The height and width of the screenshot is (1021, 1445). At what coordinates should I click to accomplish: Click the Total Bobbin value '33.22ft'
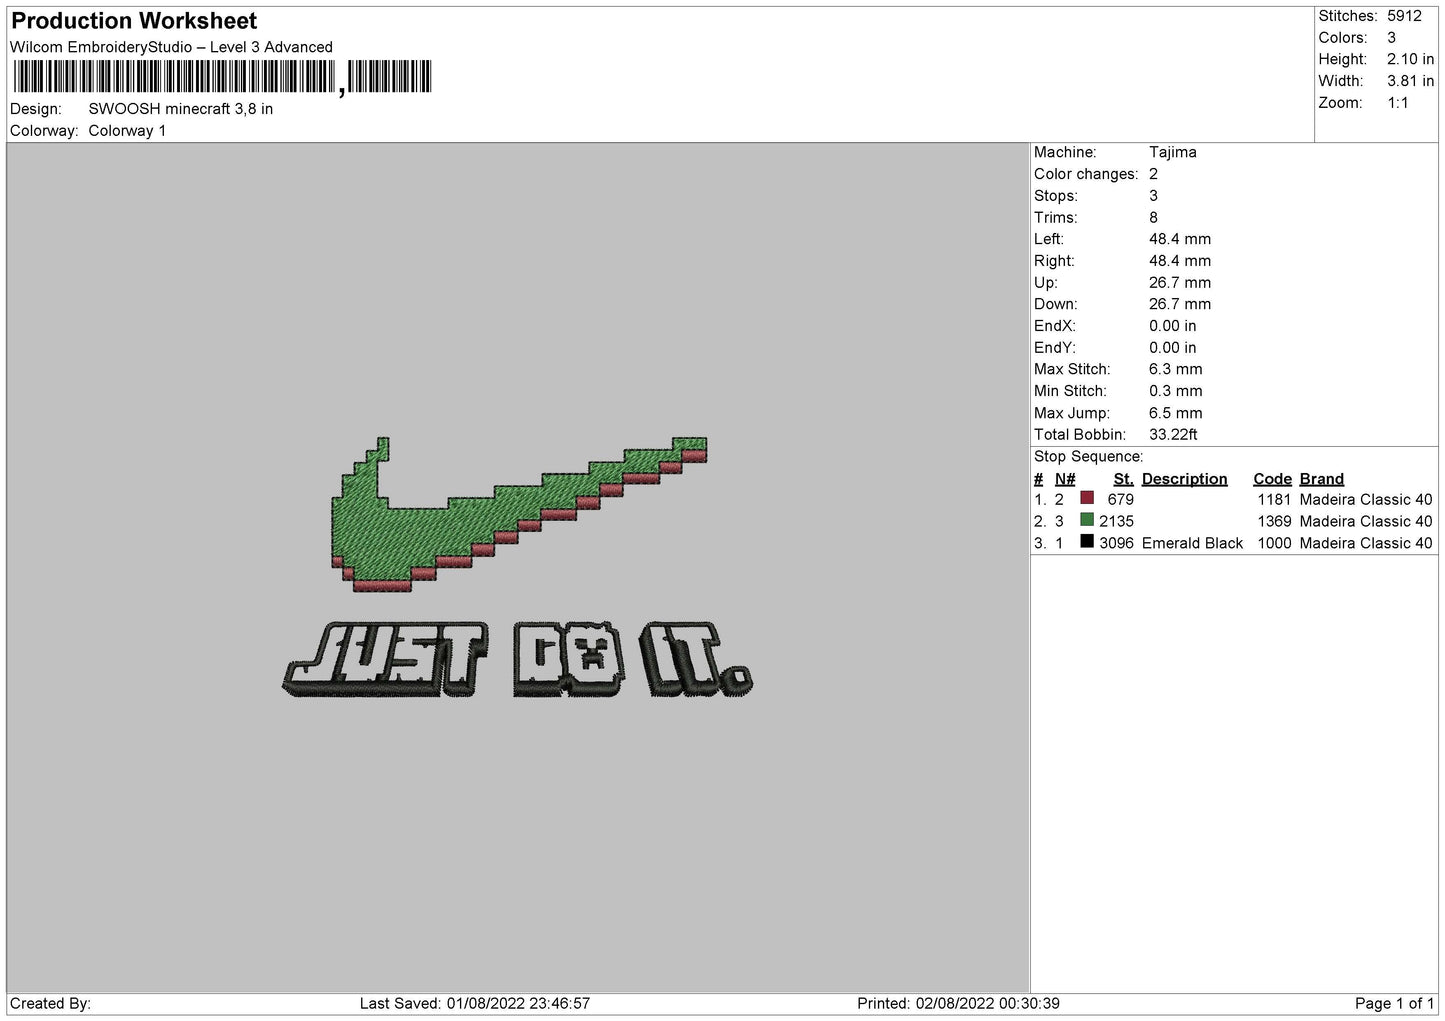click(1174, 435)
